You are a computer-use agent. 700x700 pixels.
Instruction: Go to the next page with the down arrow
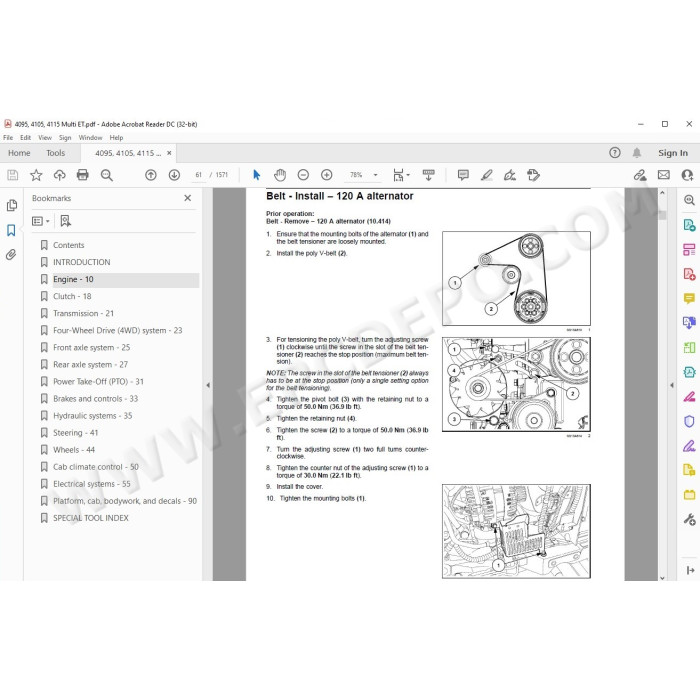click(174, 175)
